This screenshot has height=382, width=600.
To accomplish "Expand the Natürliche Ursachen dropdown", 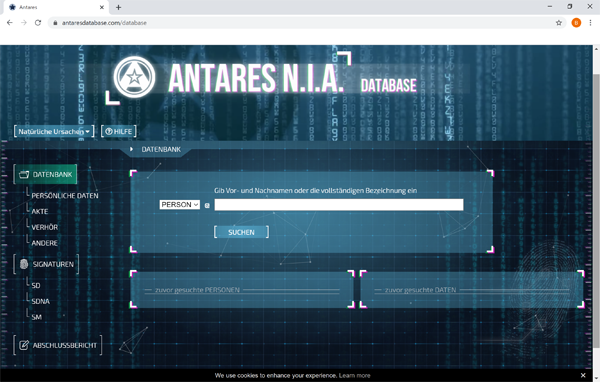I will [54, 131].
